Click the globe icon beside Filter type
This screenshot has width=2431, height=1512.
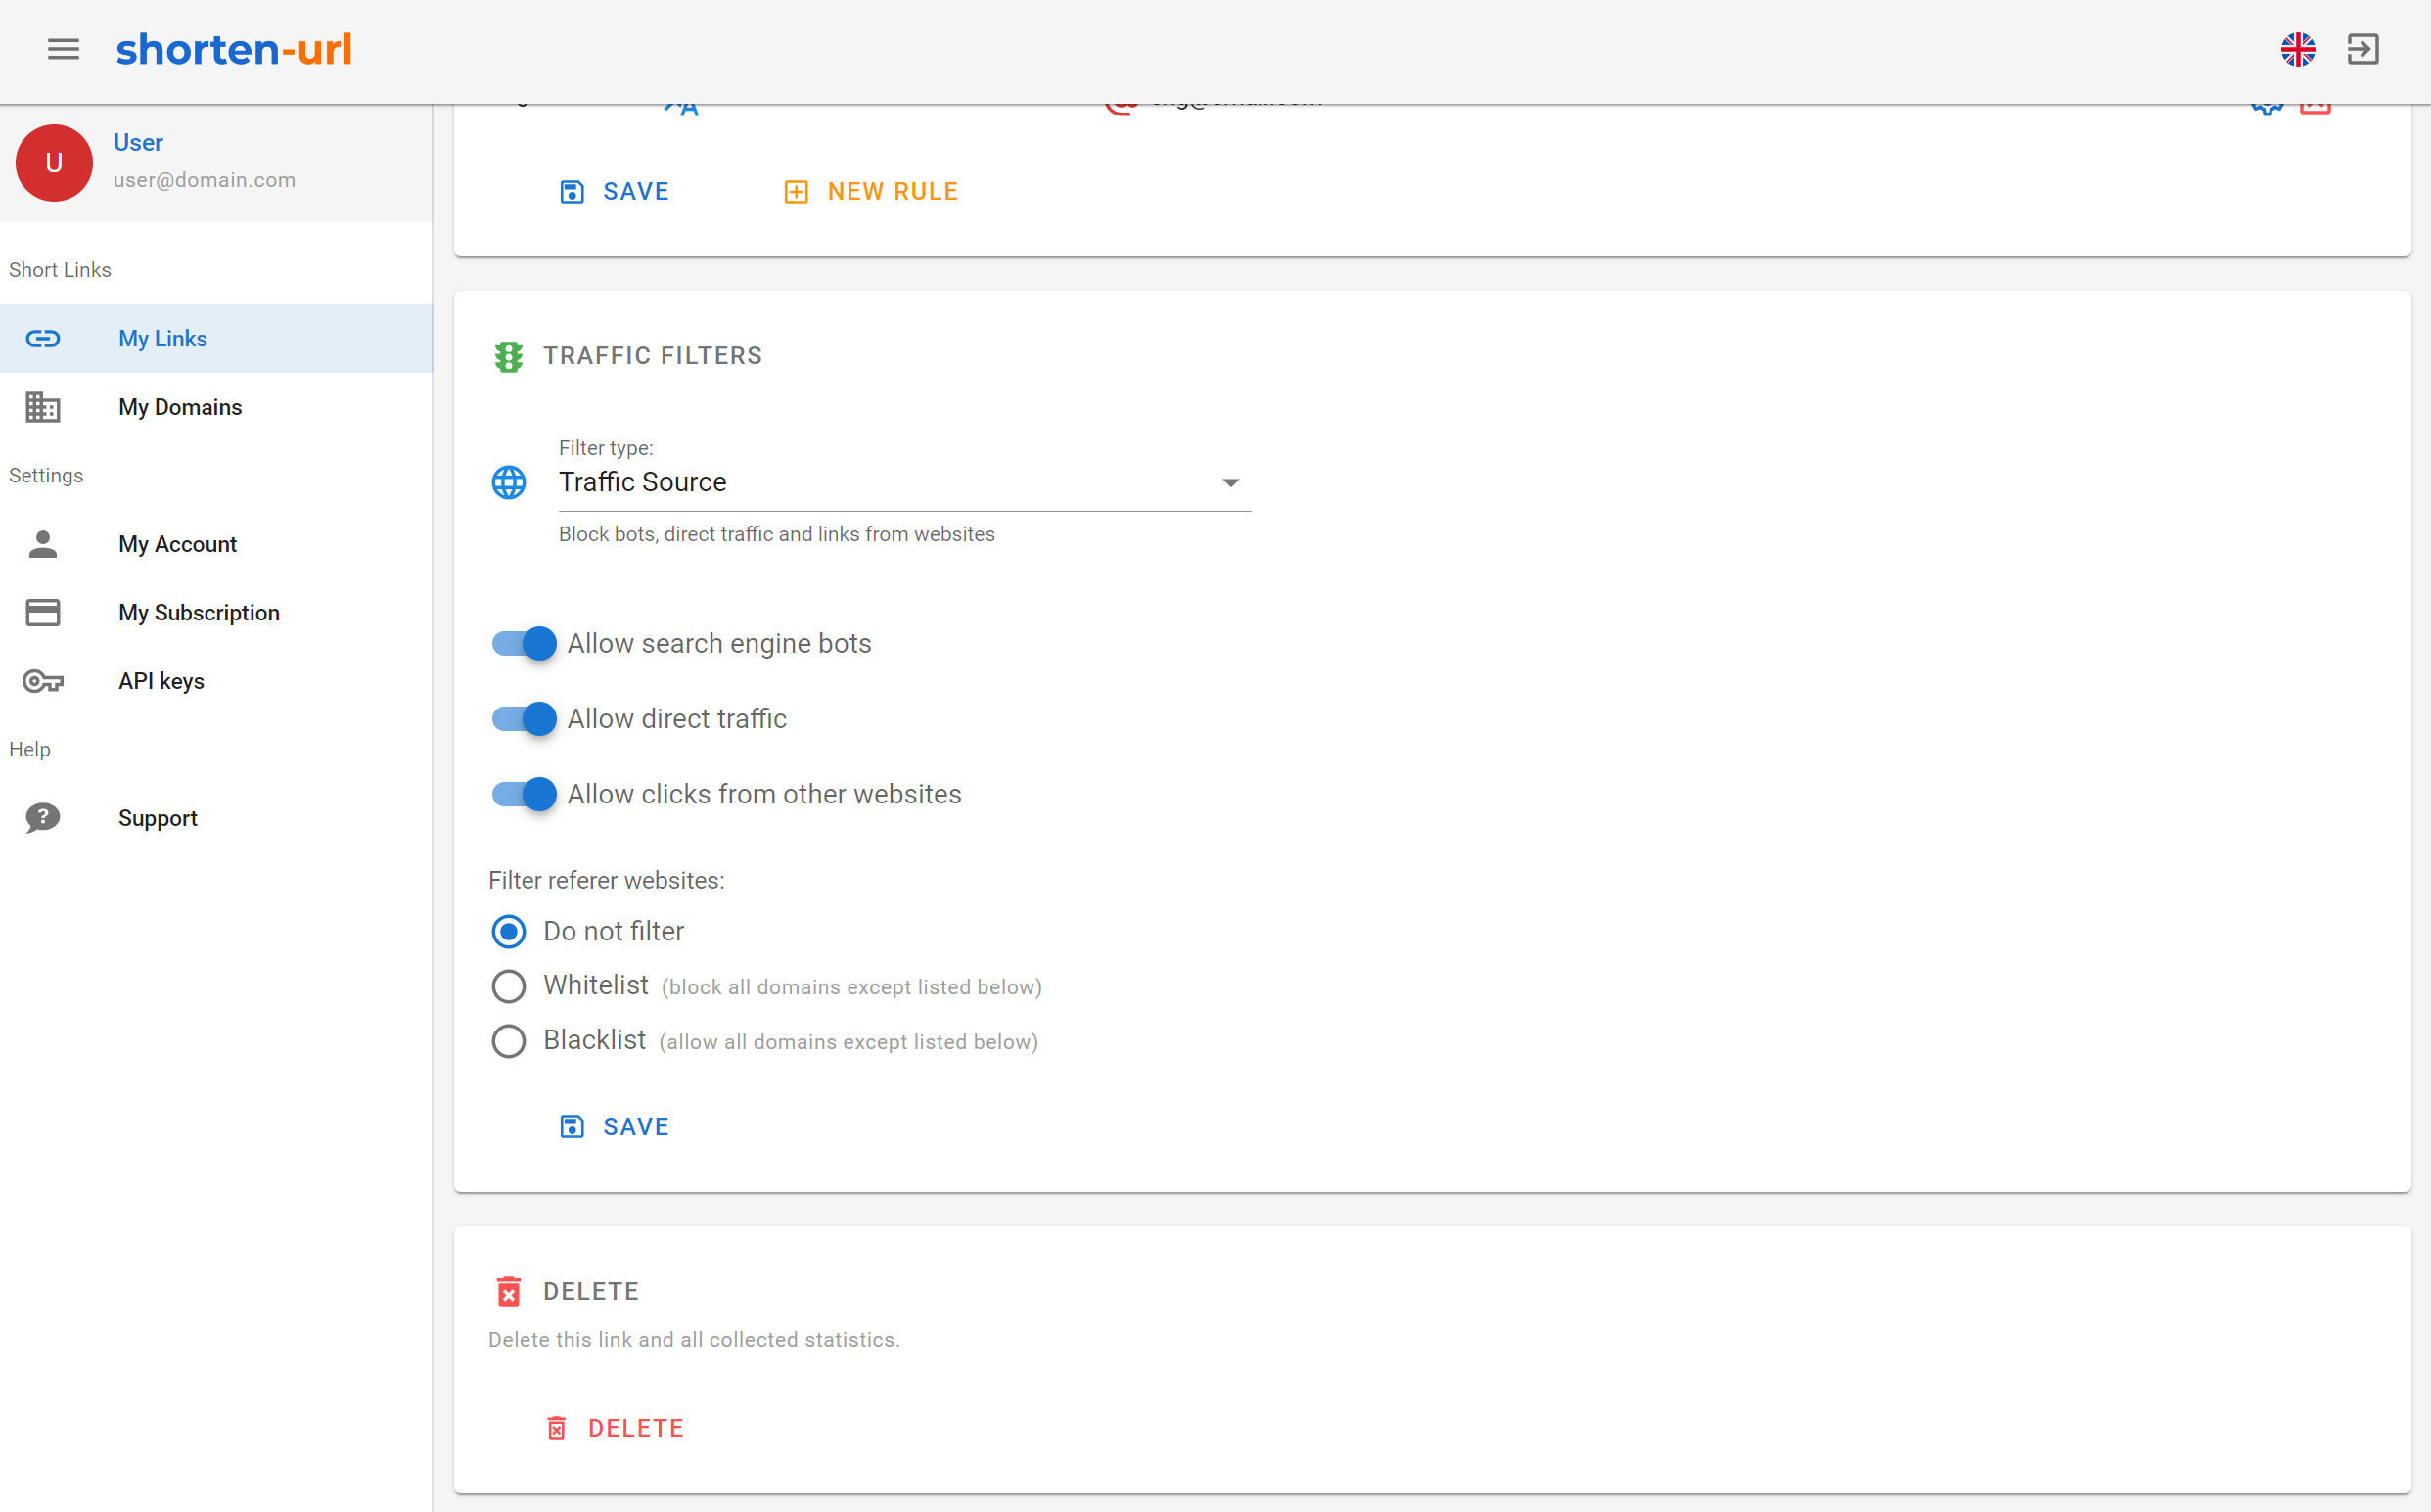pyautogui.click(x=509, y=482)
